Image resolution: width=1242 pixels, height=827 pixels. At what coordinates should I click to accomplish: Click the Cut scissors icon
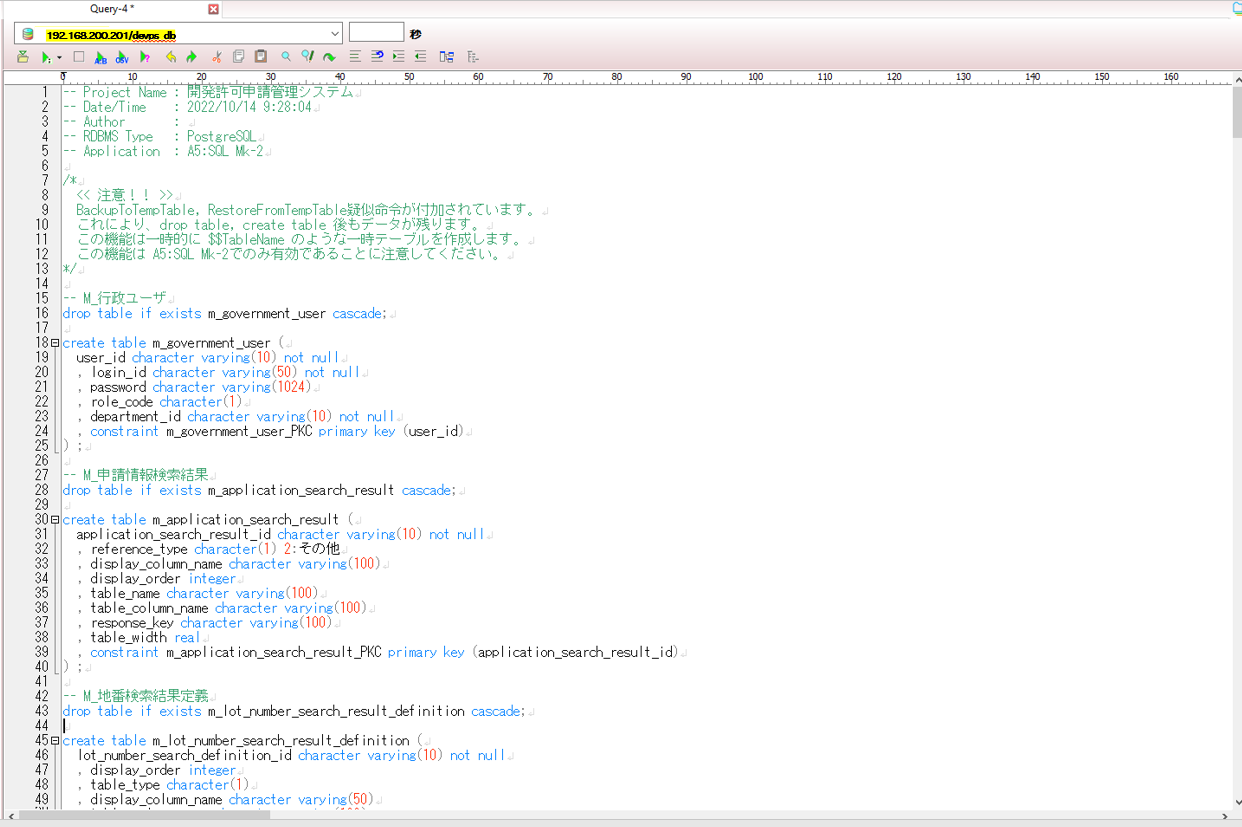coord(216,57)
